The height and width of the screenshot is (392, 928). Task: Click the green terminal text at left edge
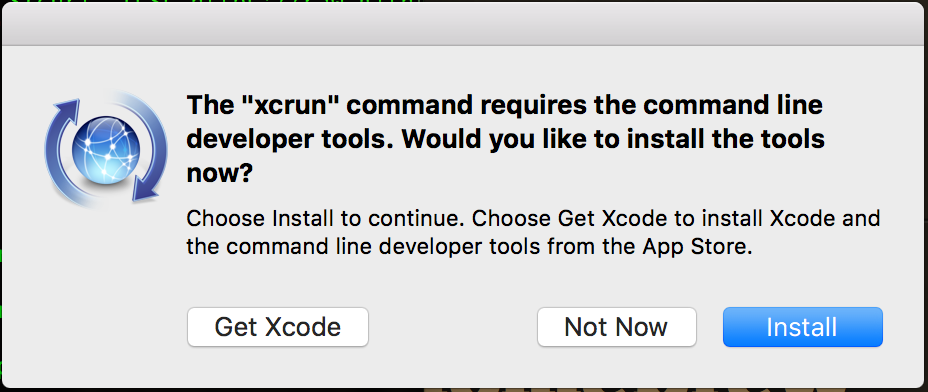pos(1,284)
